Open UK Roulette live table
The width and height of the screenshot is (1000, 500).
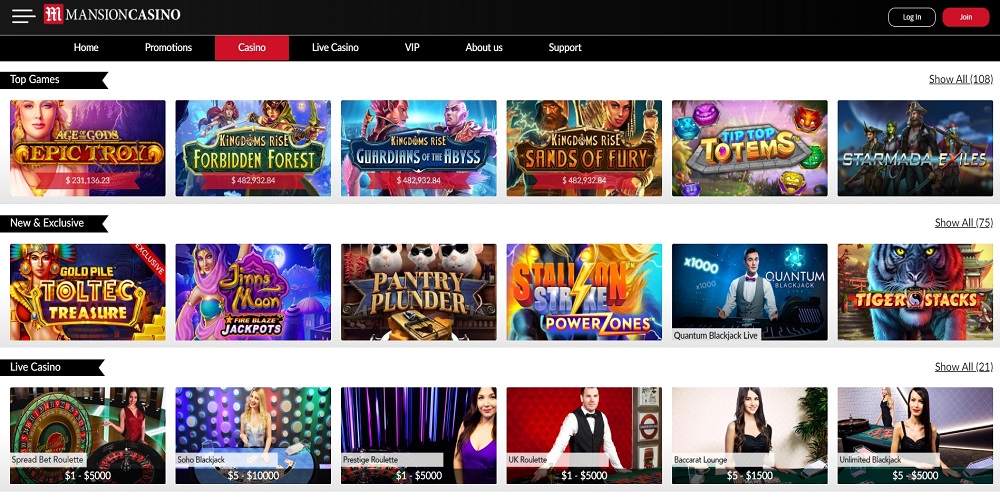(x=584, y=436)
